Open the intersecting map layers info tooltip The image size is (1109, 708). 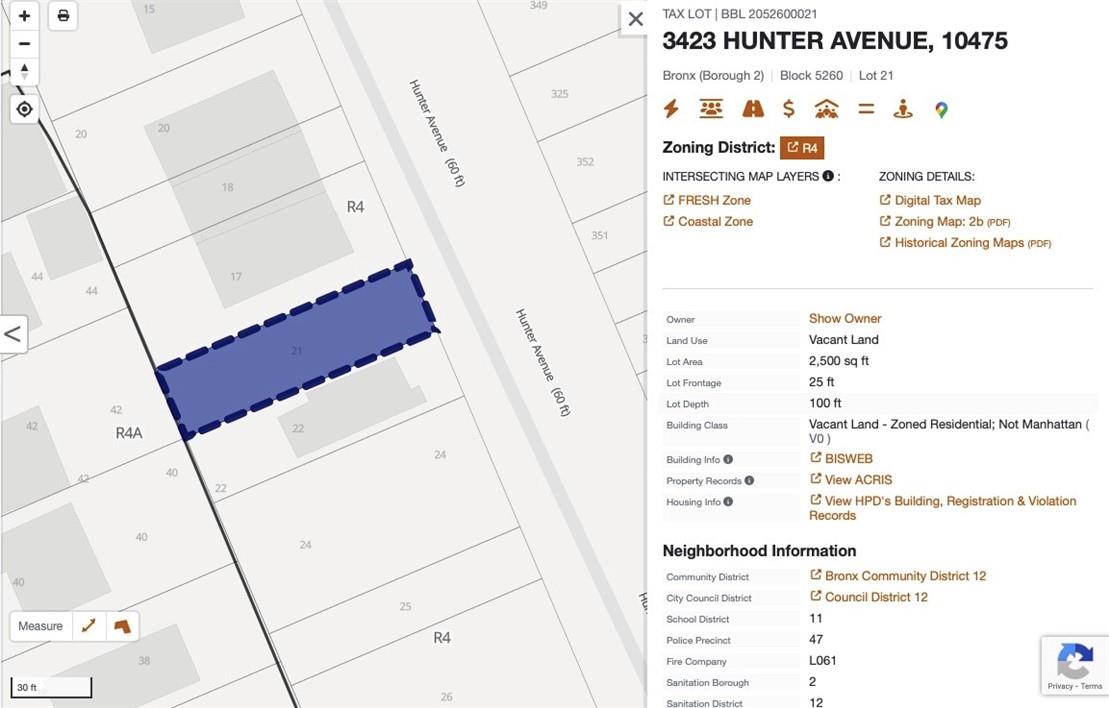[827, 176]
